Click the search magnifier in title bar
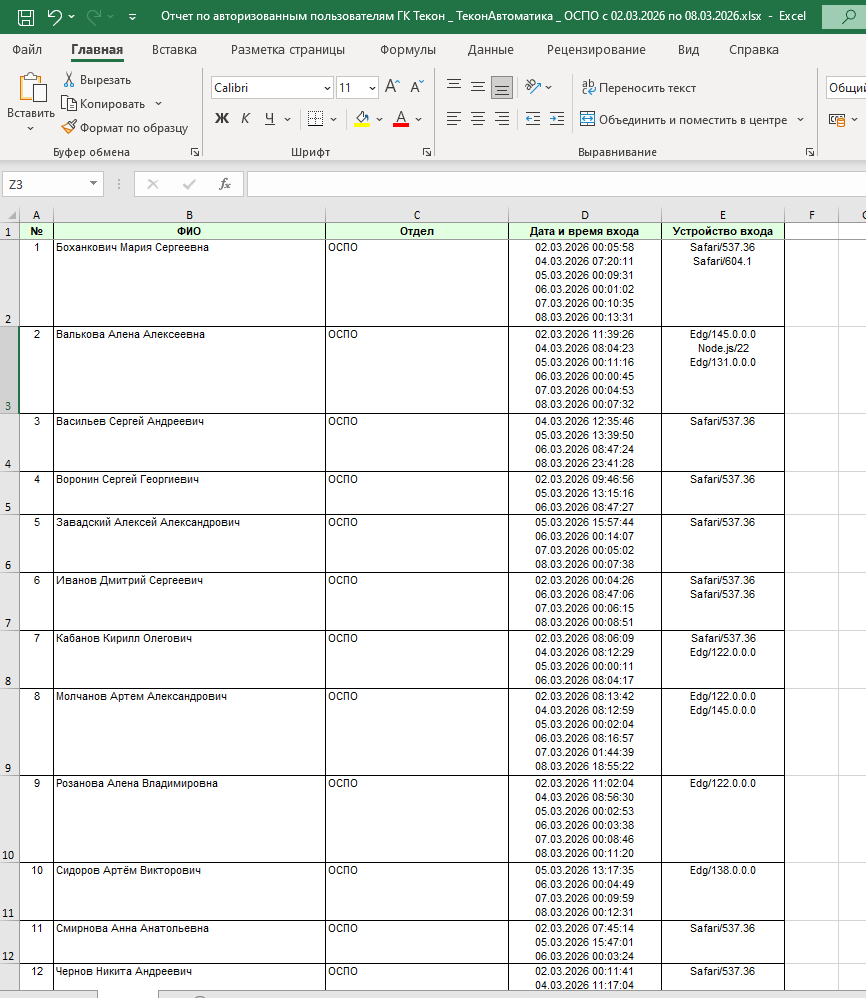 (848, 17)
